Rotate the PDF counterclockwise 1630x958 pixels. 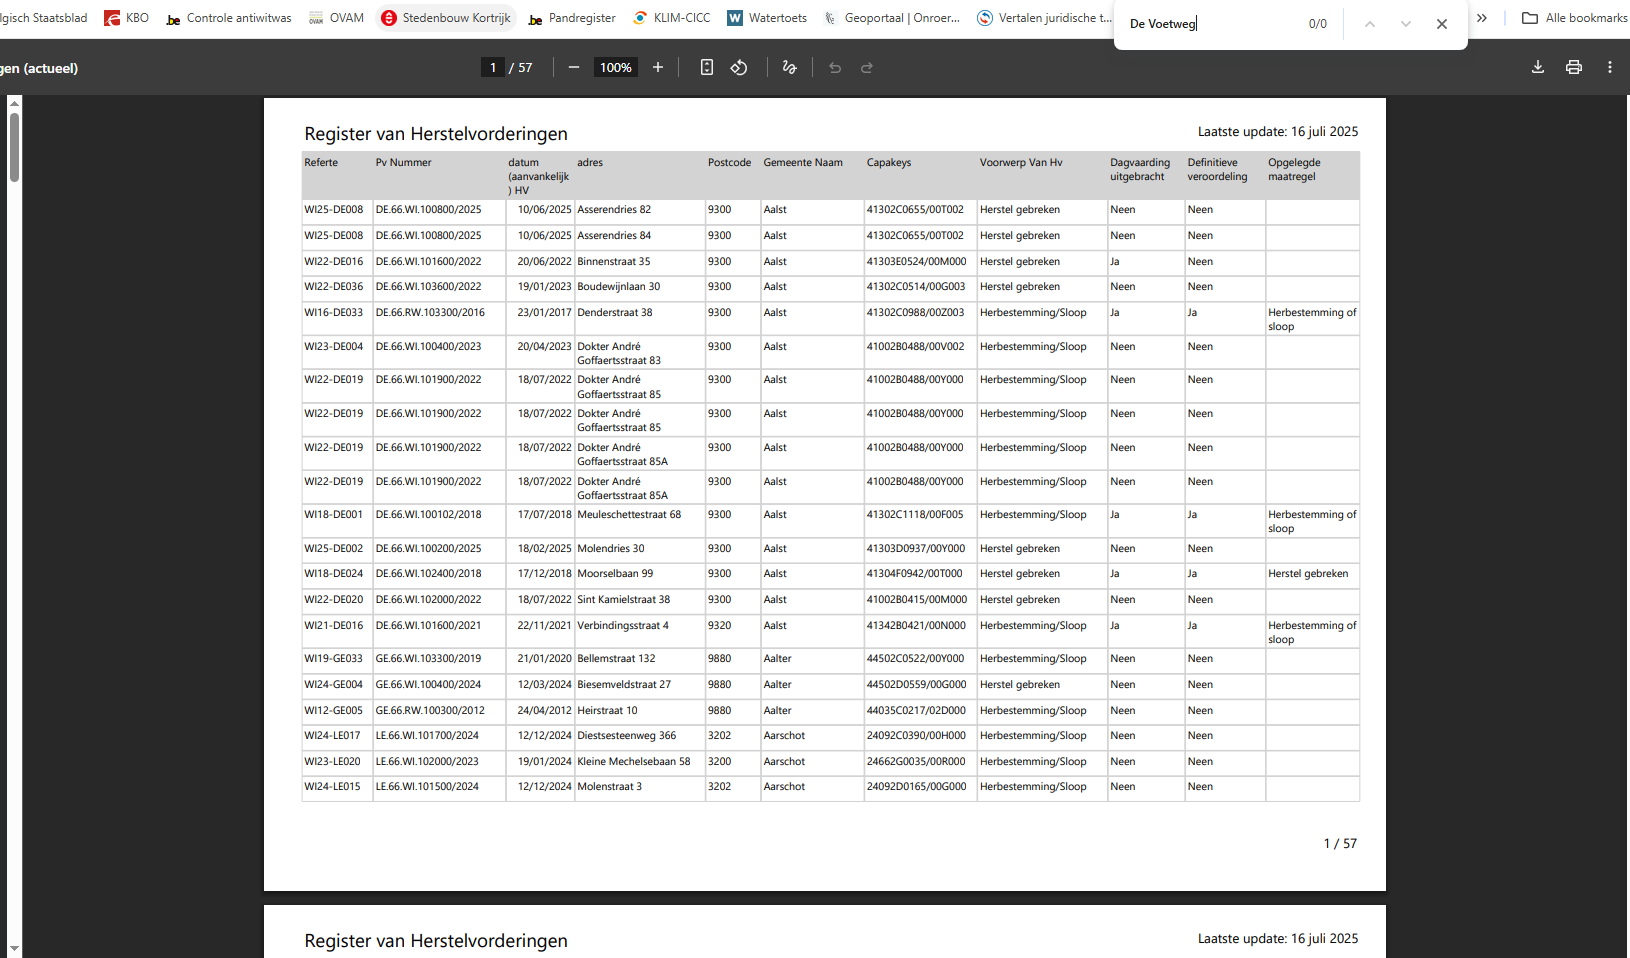(x=739, y=68)
